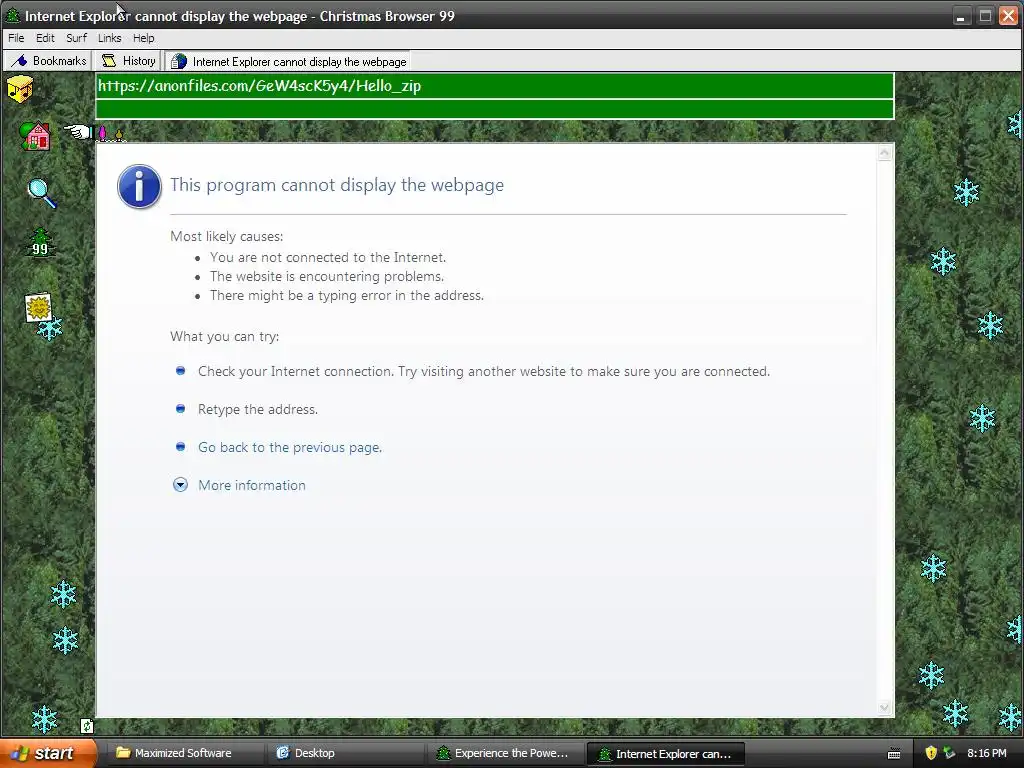Image resolution: width=1024 pixels, height=768 pixels.
Task: Open the File menu
Action: pos(16,38)
